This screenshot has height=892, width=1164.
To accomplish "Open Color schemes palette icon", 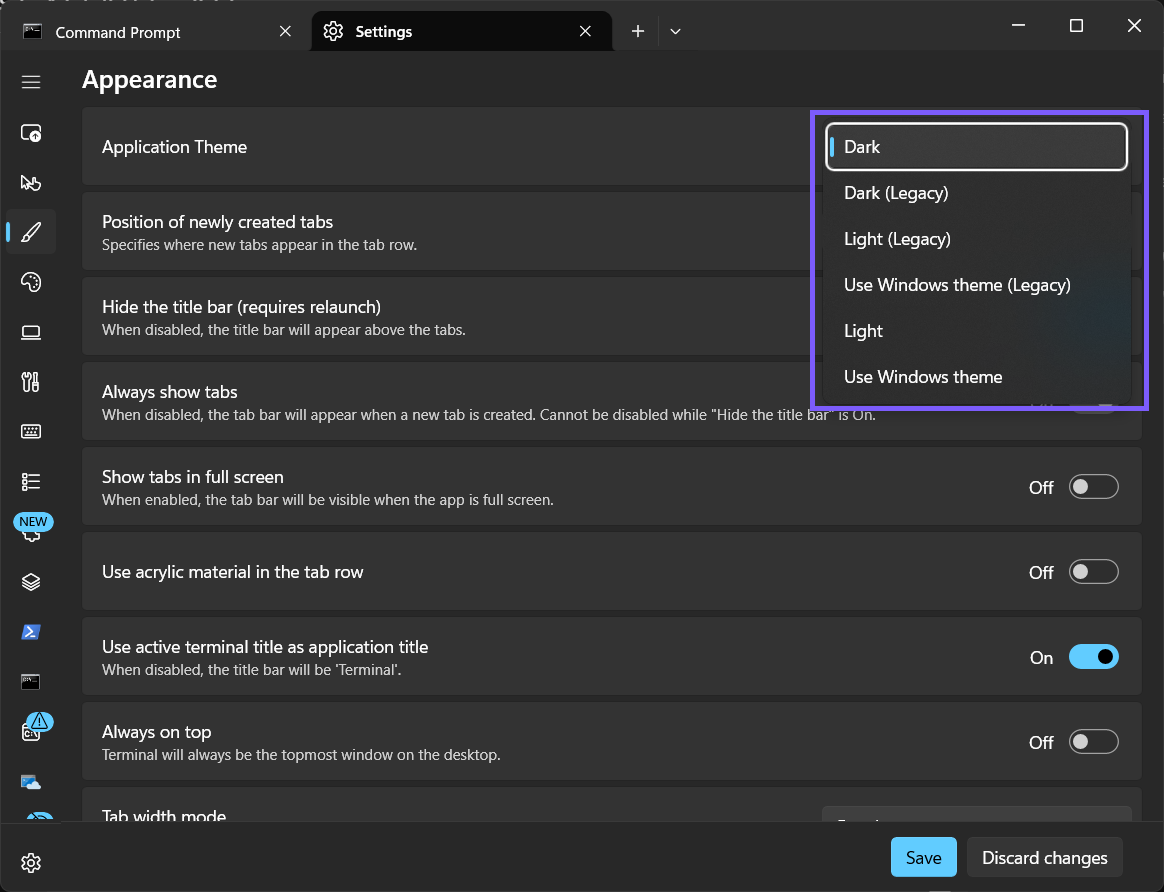I will pos(30,282).
